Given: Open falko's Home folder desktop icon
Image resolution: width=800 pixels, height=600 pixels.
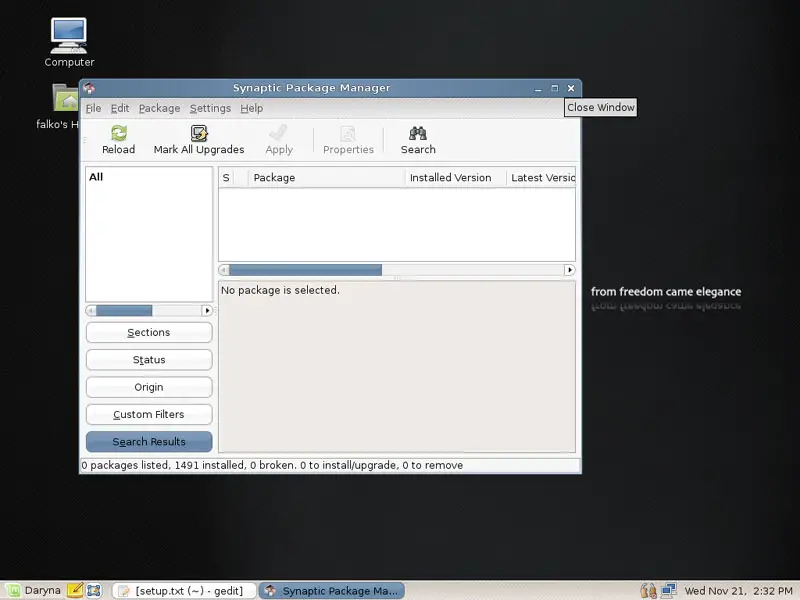Looking at the screenshot, I should click(65, 97).
